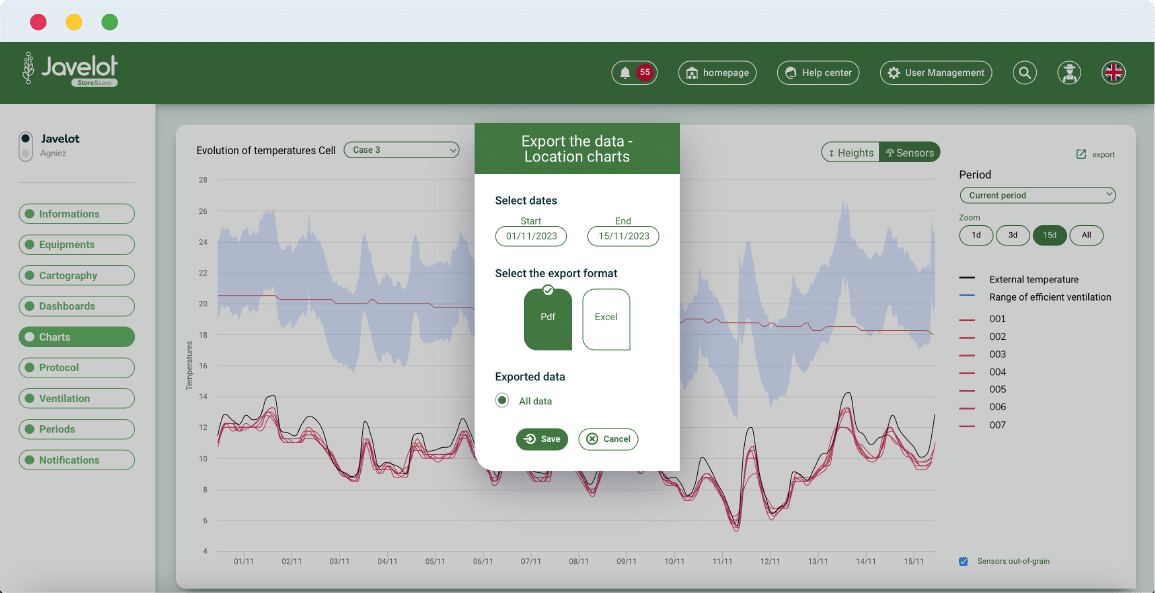Expand the Current period dropdown
This screenshot has height=593, width=1155.
[x=1037, y=195]
